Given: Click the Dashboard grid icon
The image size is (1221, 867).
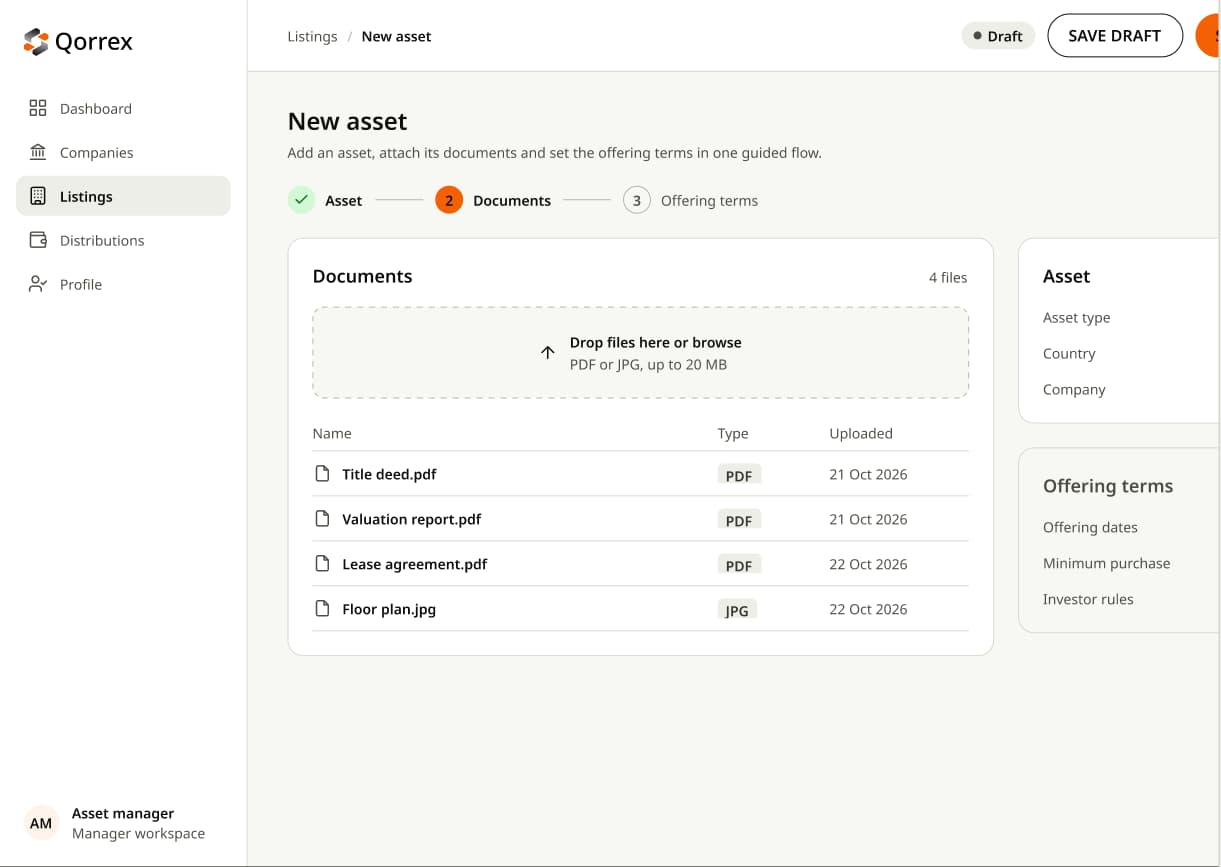Looking at the screenshot, I should [x=38, y=108].
